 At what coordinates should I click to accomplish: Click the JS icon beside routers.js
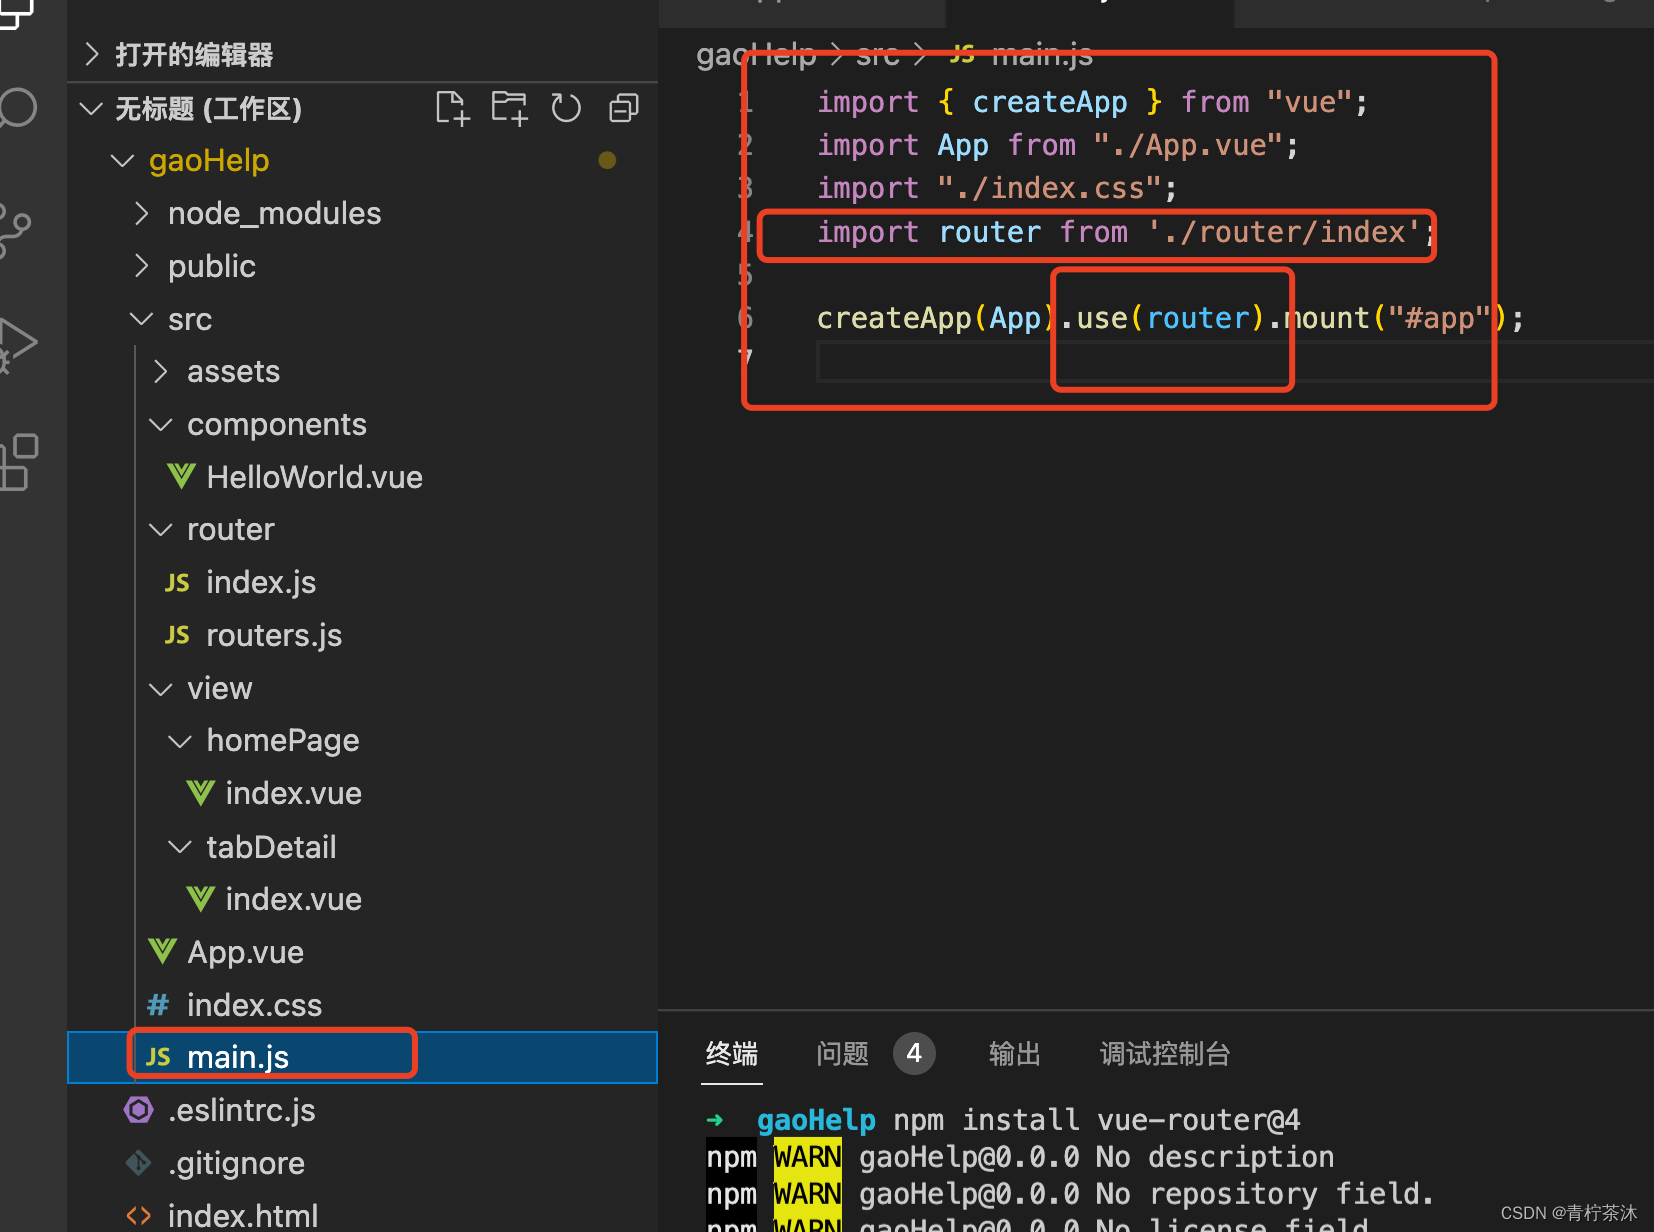coord(177,634)
